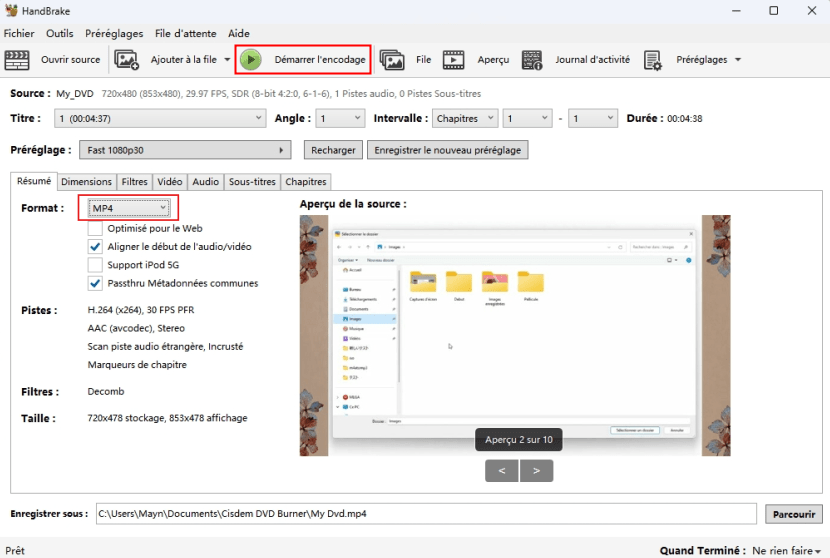This screenshot has width=830, height=558.
Task: Open the Aide menu
Action: 239,33
